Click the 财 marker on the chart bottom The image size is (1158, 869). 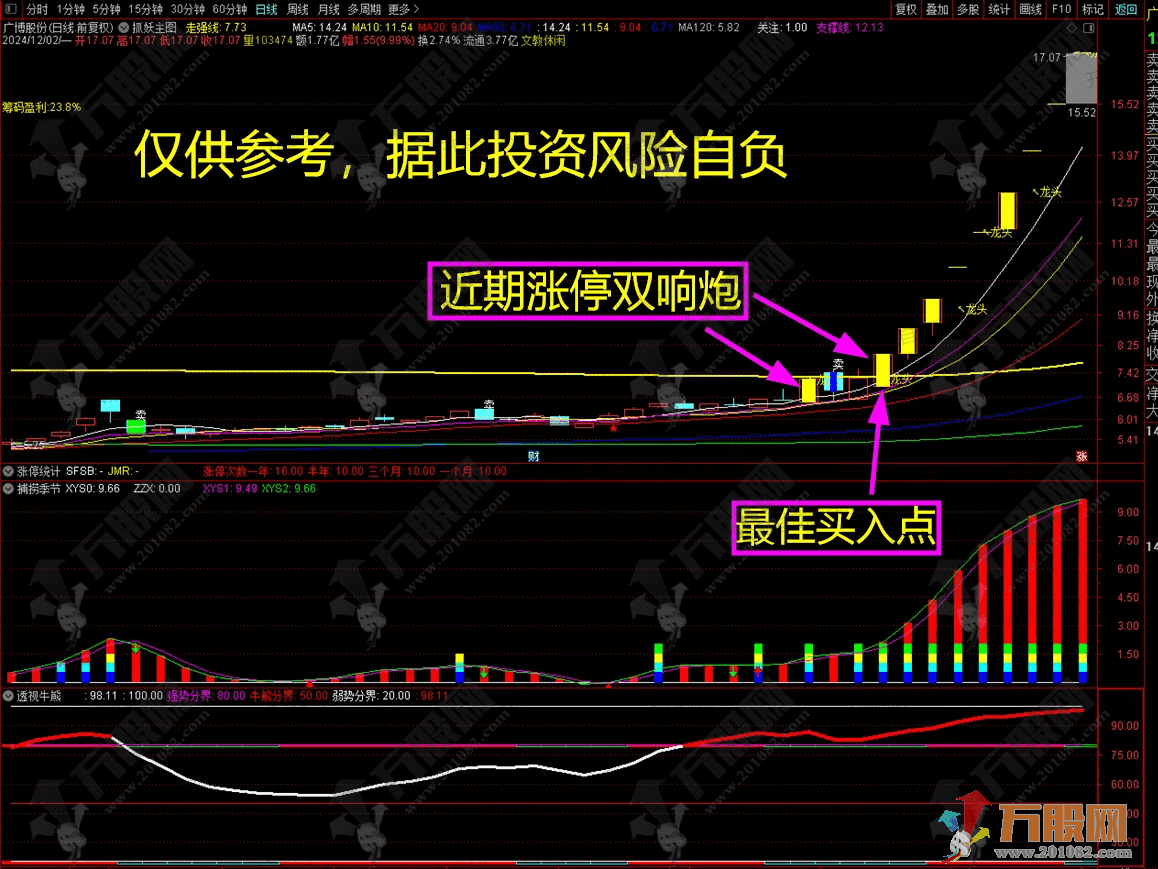533,456
